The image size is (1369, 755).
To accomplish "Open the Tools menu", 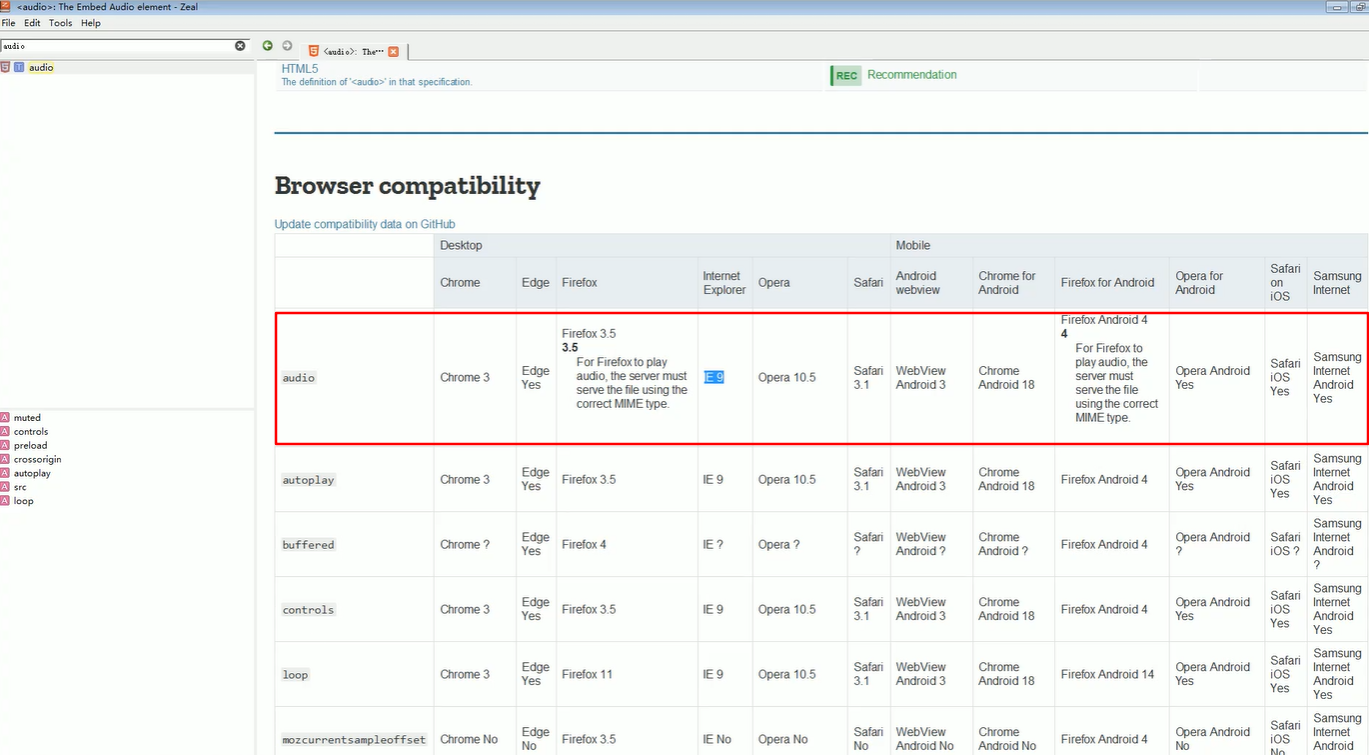I will click(x=60, y=23).
